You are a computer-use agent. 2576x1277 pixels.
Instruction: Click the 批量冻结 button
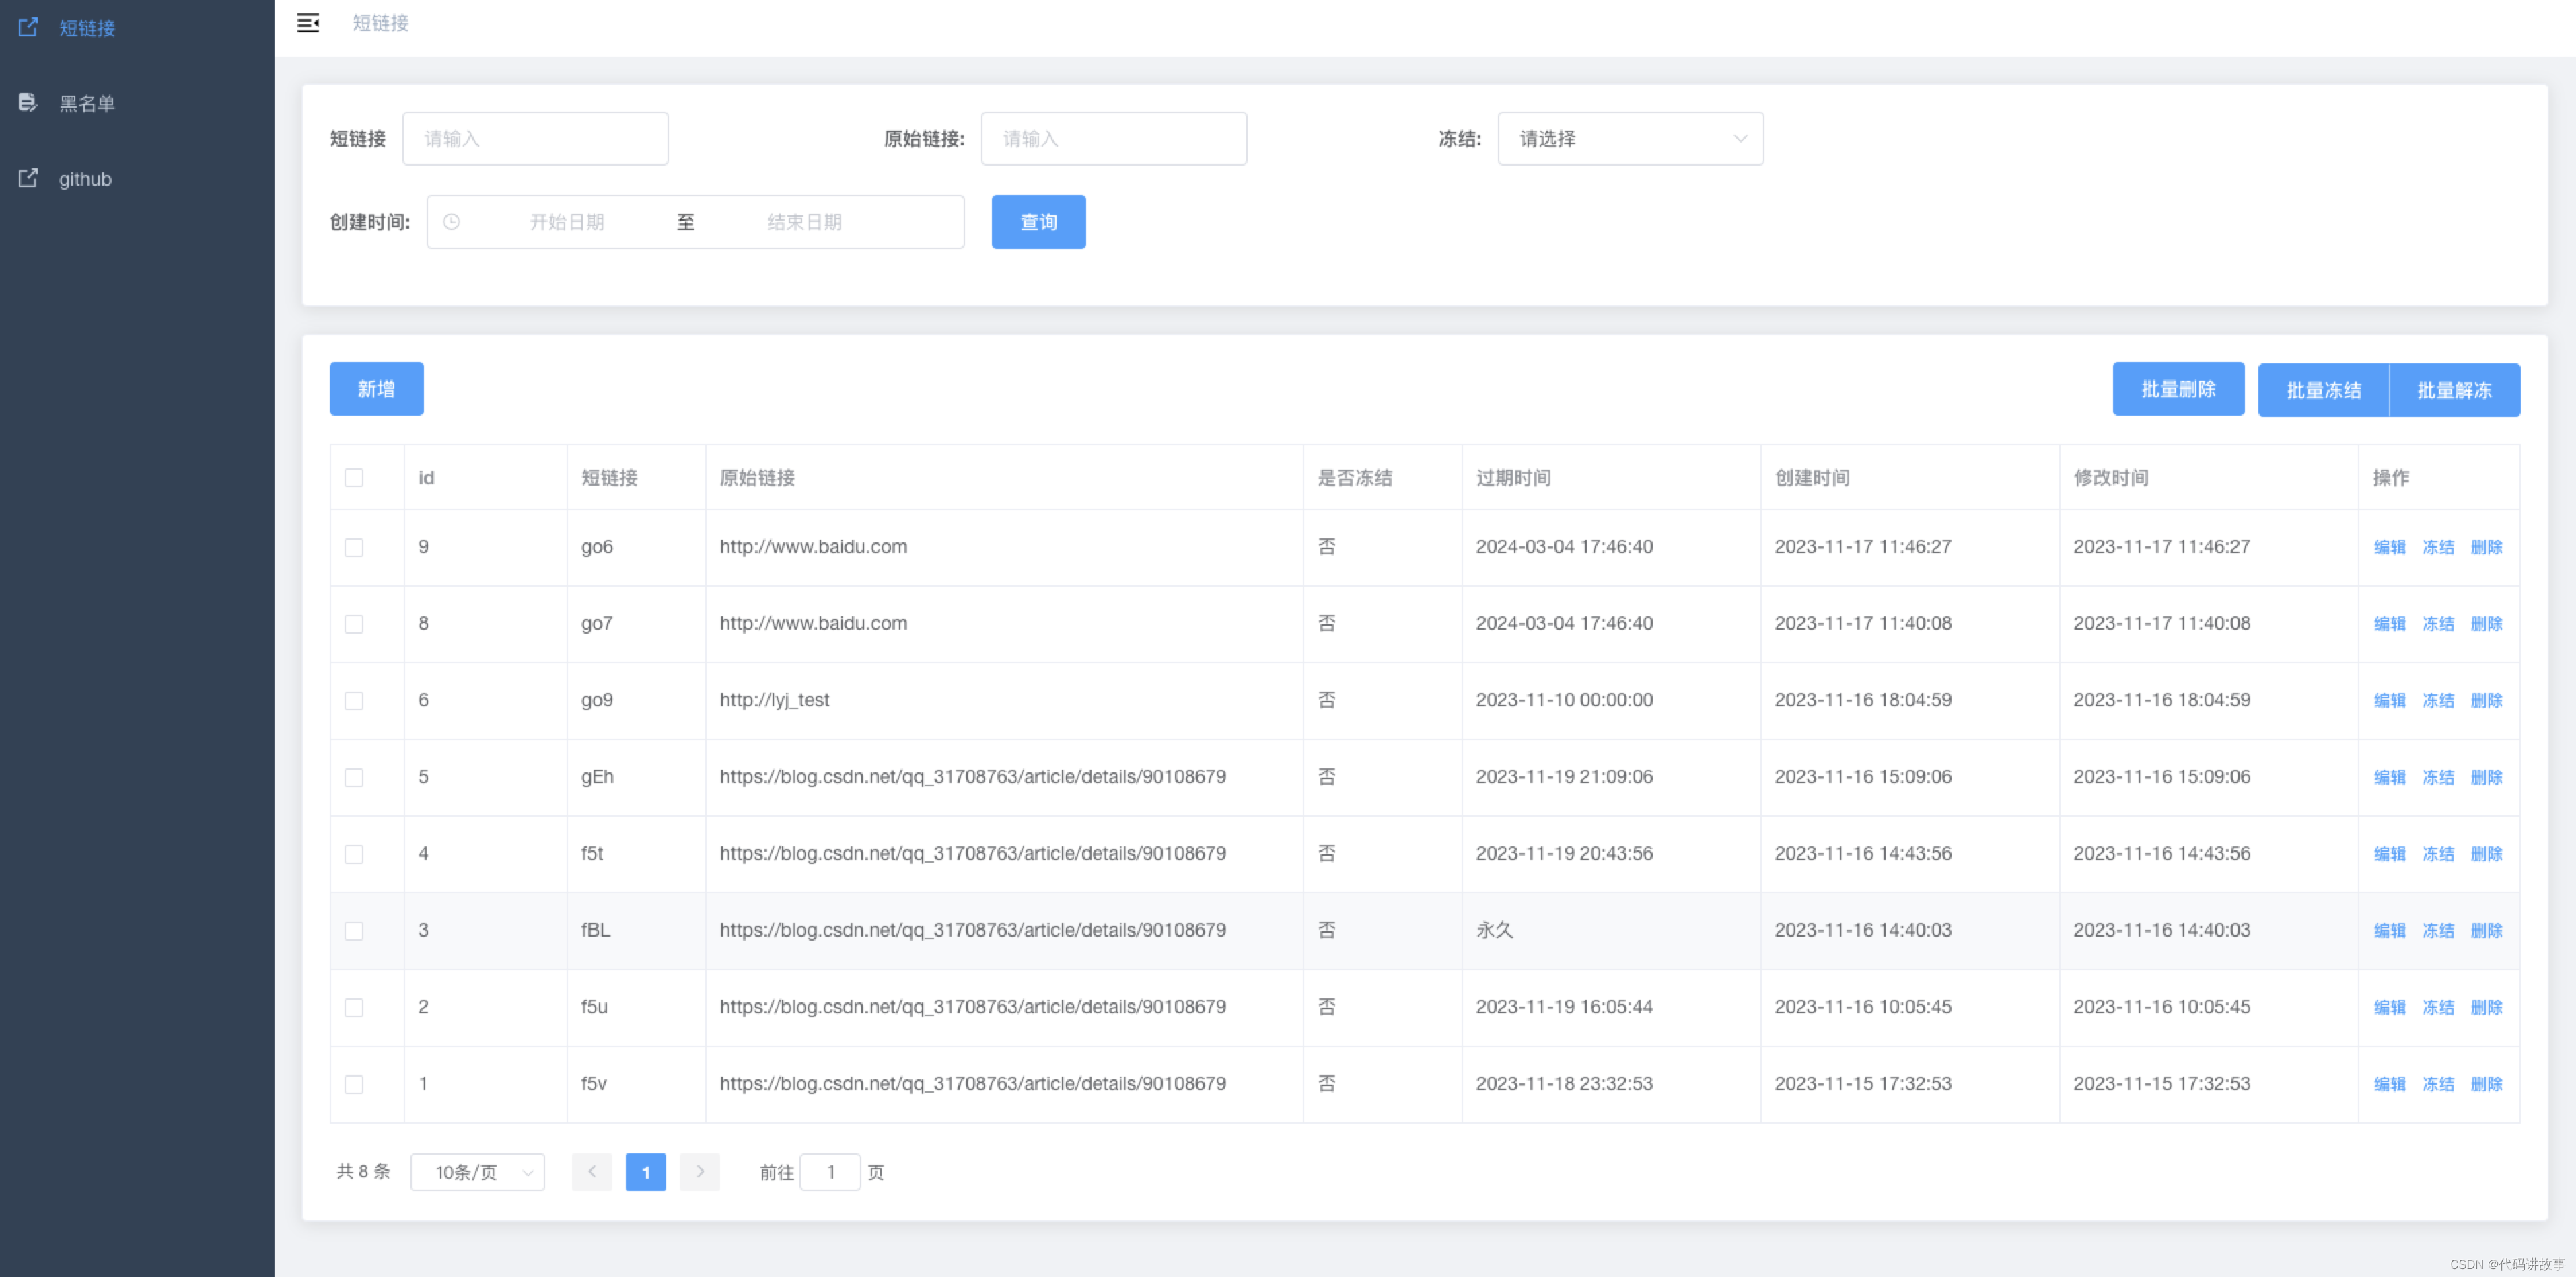(x=2323, y=390)
